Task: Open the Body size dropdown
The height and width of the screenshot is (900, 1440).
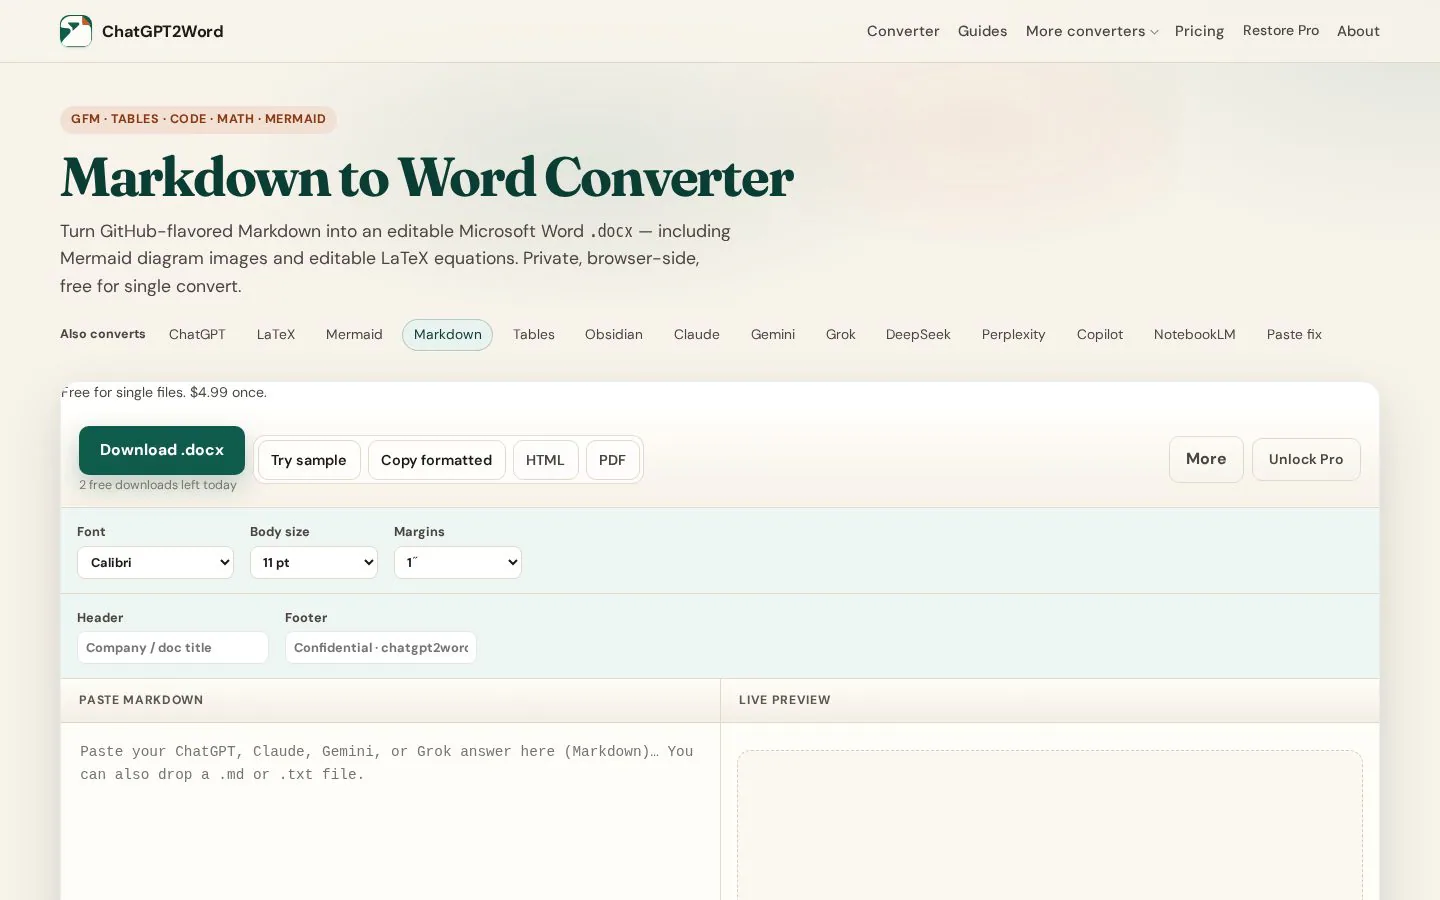Action: coord(314,562)
